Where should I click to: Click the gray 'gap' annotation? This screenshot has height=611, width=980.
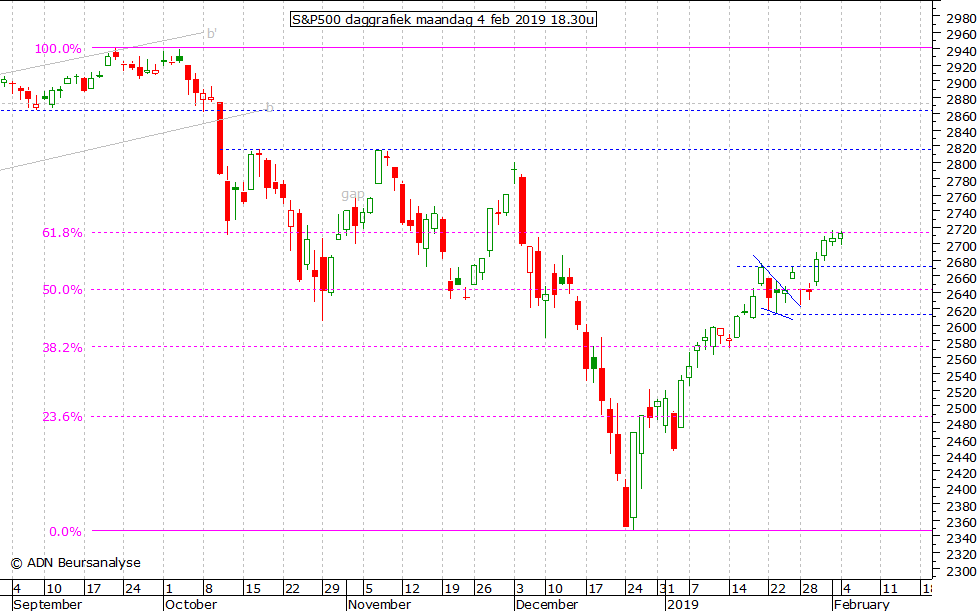[x=352, y=194]
